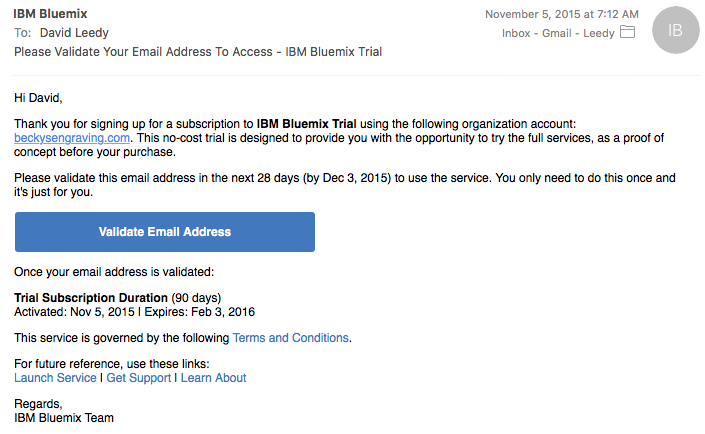Image resolution: width=705 pixels, height=434 pixels.
Task: Open the Terms and Conditions link
Action: 290,338
